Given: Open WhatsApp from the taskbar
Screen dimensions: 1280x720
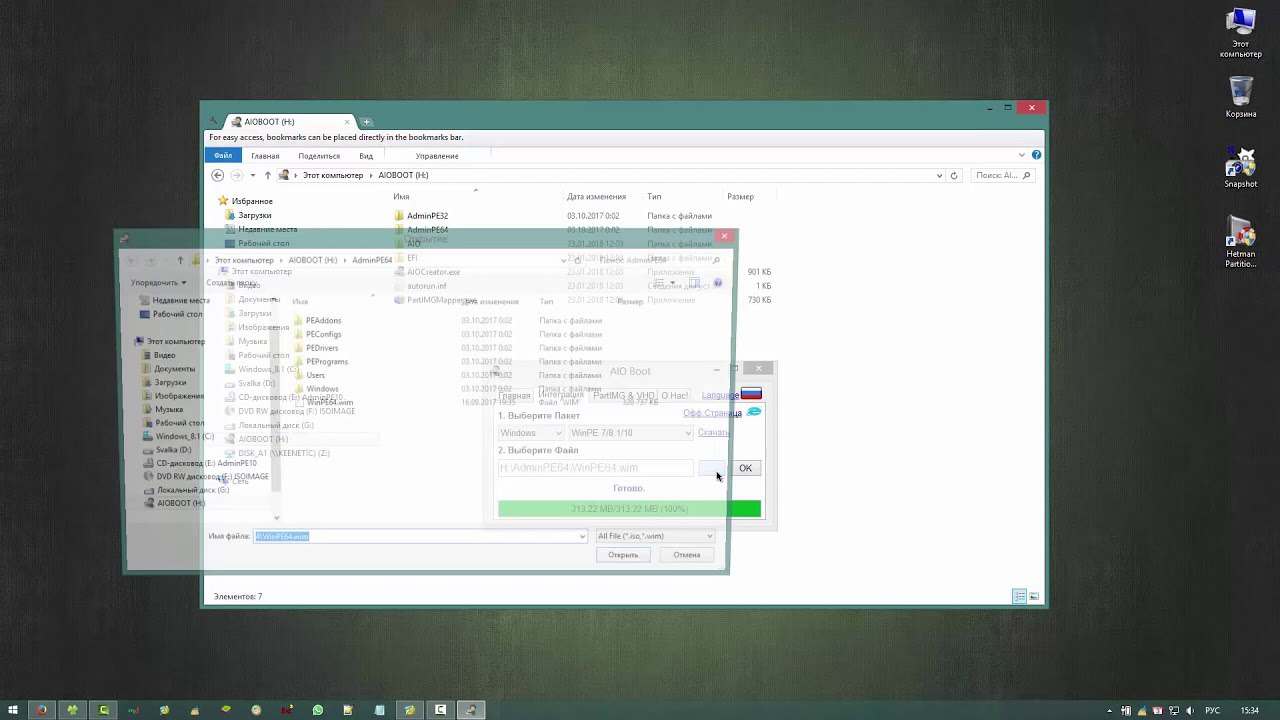Looking at the screenshot, I should click(318, 710).
